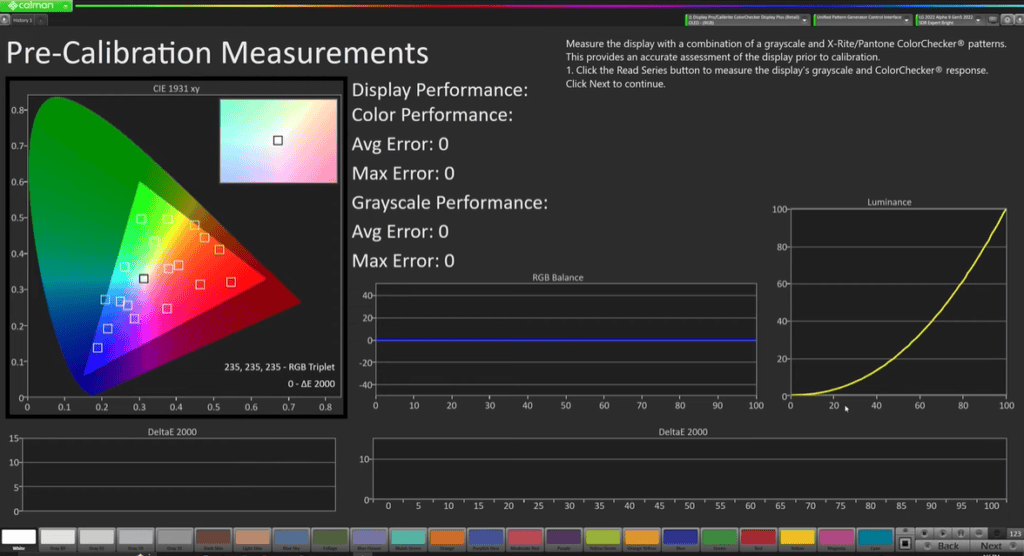This screenshot has width=1024, height=556.
Task: Select the Blue Flower patch
Action: [369, 539]
